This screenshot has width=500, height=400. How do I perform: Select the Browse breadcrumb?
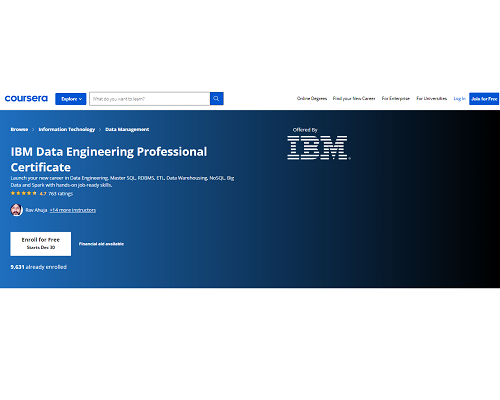[19, 129]
